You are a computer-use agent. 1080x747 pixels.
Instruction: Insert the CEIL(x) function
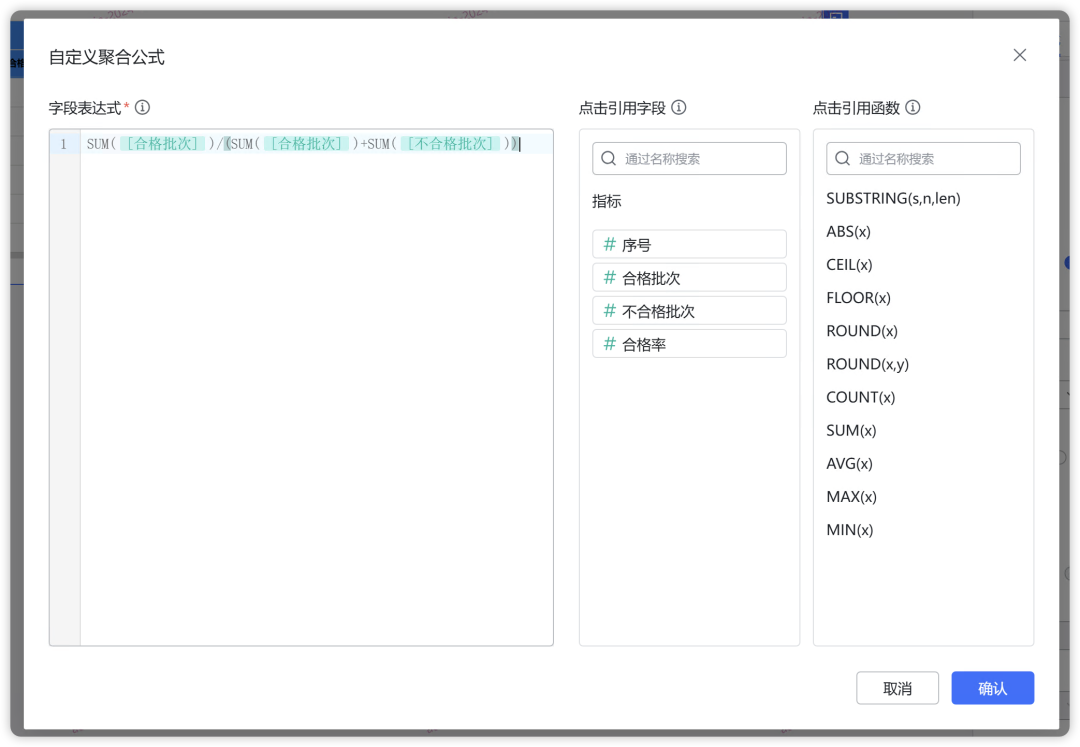coord(849,265)
